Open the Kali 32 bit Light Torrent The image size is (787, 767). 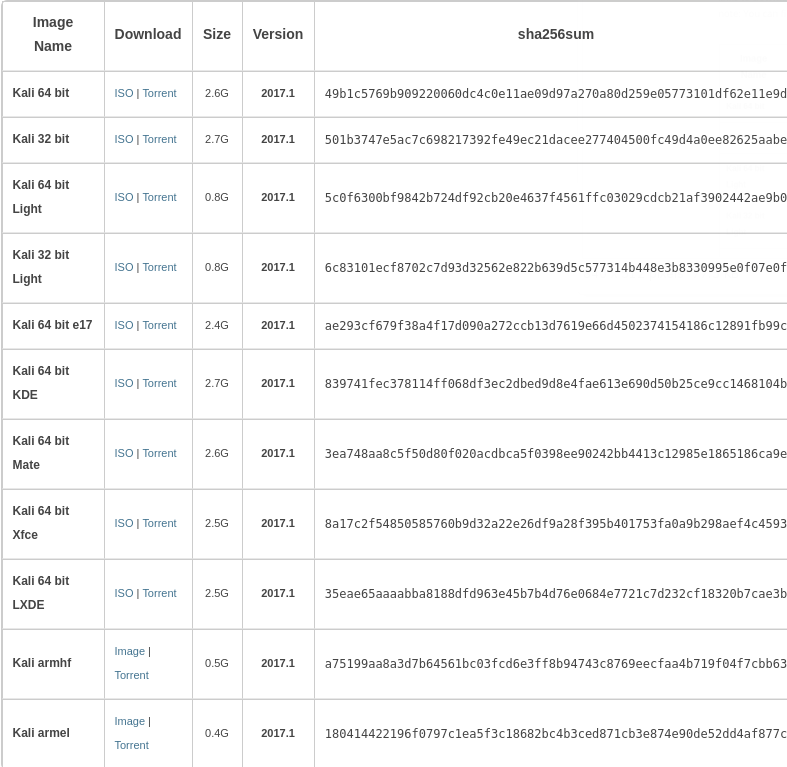(x=160, y=268)
